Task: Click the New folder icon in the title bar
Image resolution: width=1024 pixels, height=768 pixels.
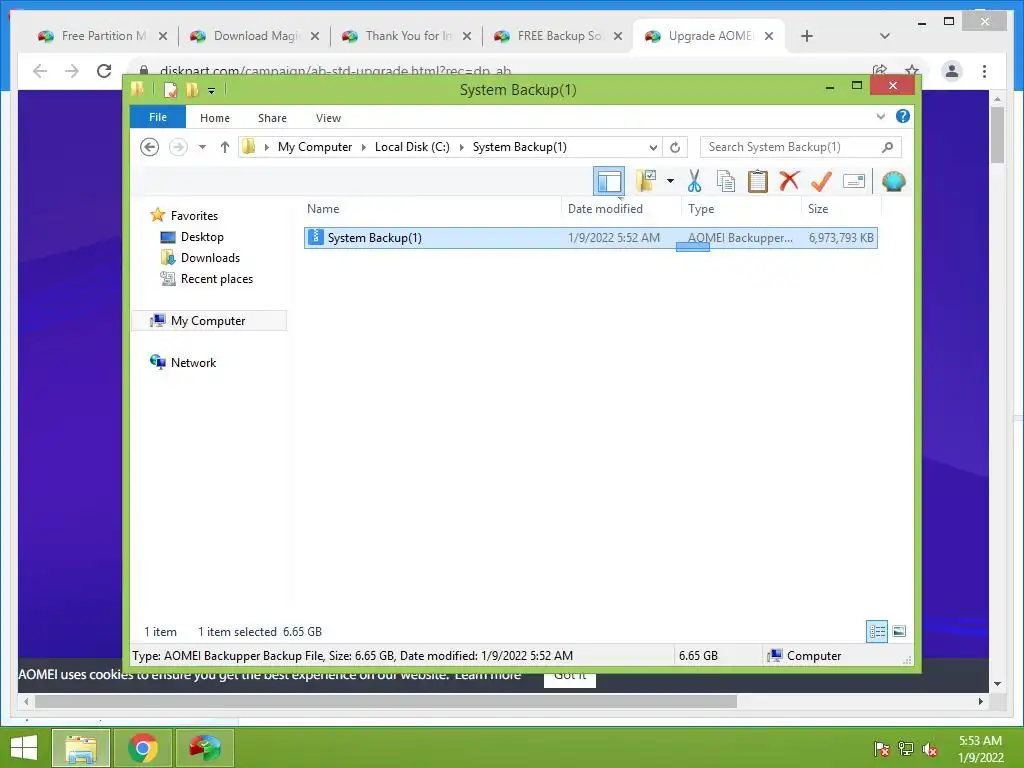Action: click(191, 89)
